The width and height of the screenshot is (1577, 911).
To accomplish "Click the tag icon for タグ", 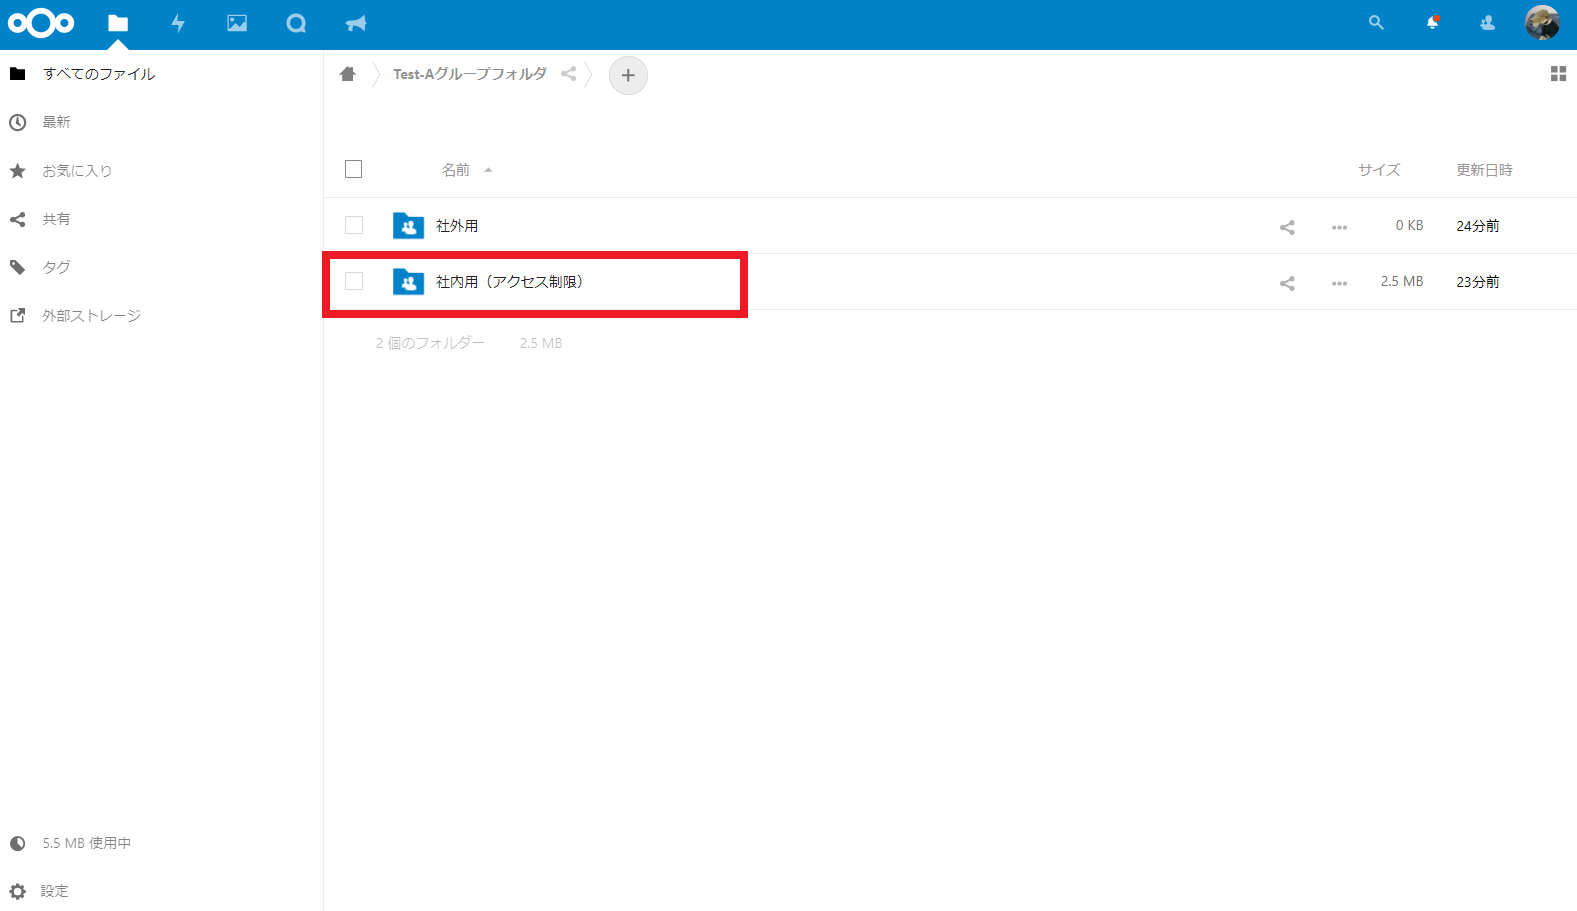I will pos(17,267).
